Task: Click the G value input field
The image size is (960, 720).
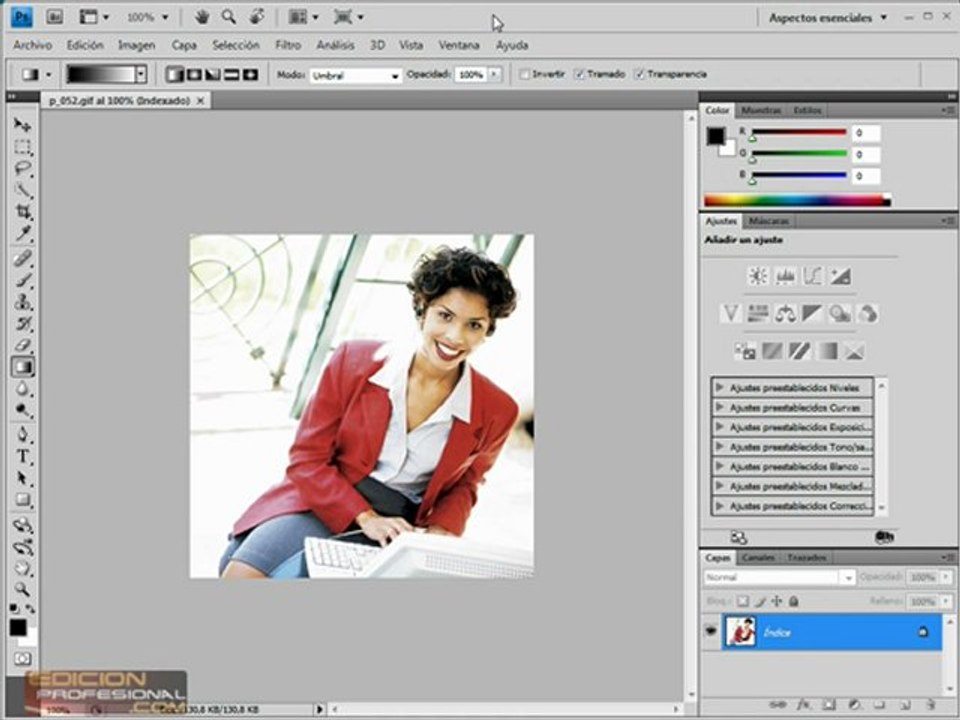Action: [866, 154]
